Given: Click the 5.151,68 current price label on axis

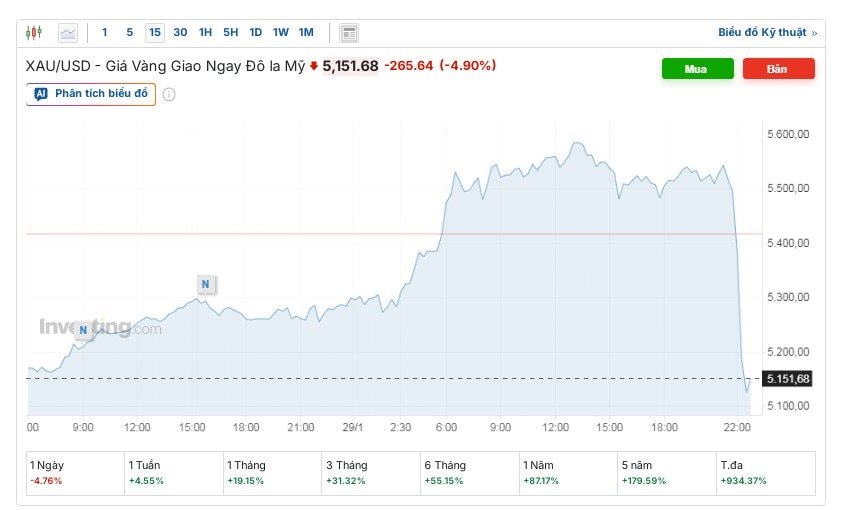Looking at the screenshot, I should (787, 378).
